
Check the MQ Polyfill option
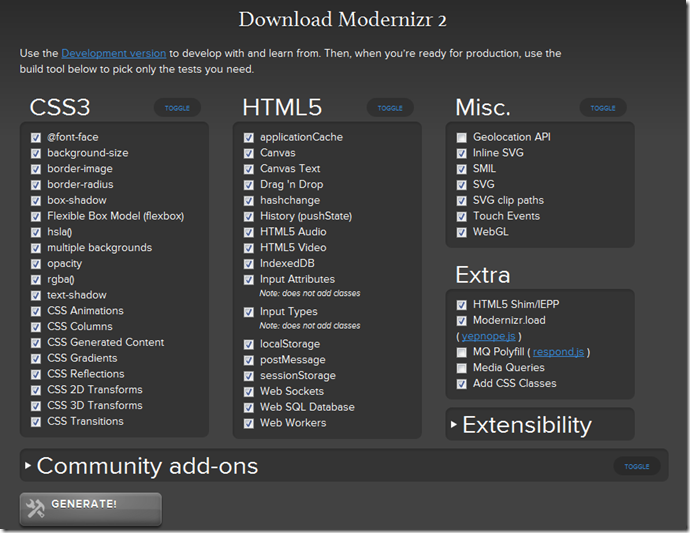462,352
